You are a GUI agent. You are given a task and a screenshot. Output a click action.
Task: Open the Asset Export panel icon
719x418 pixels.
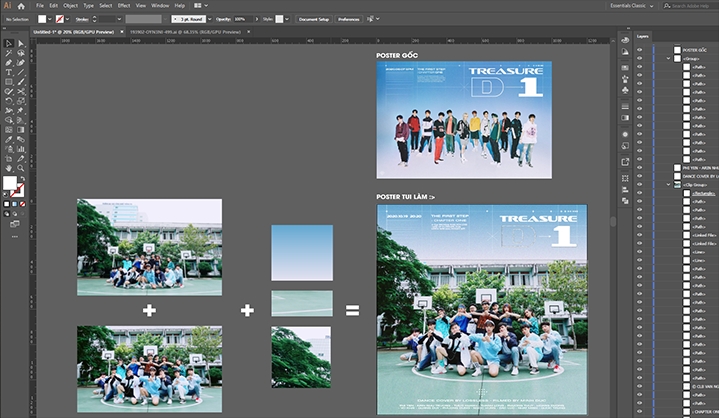point(625,162)
